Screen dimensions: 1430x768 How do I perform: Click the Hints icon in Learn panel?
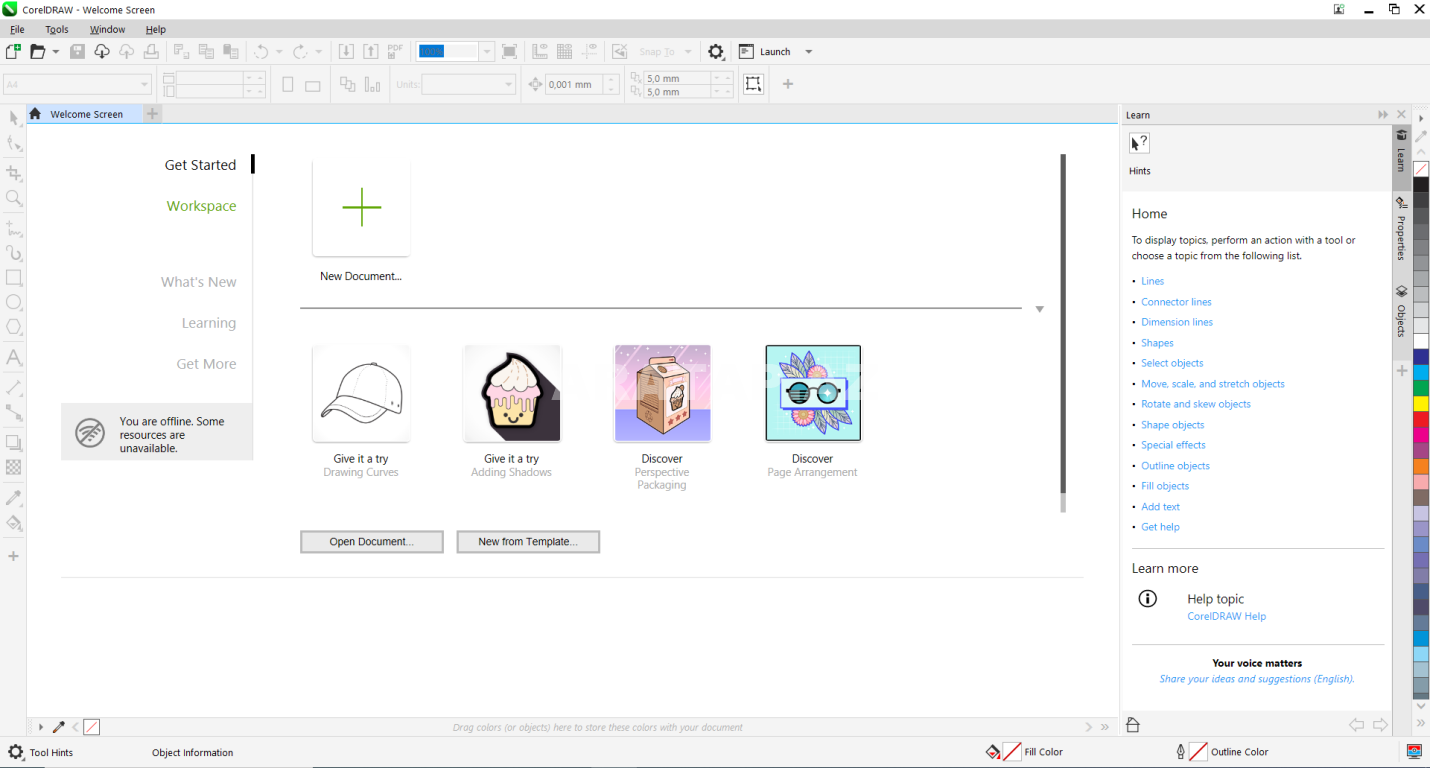pyautogui.click(x=1140, y=145)
